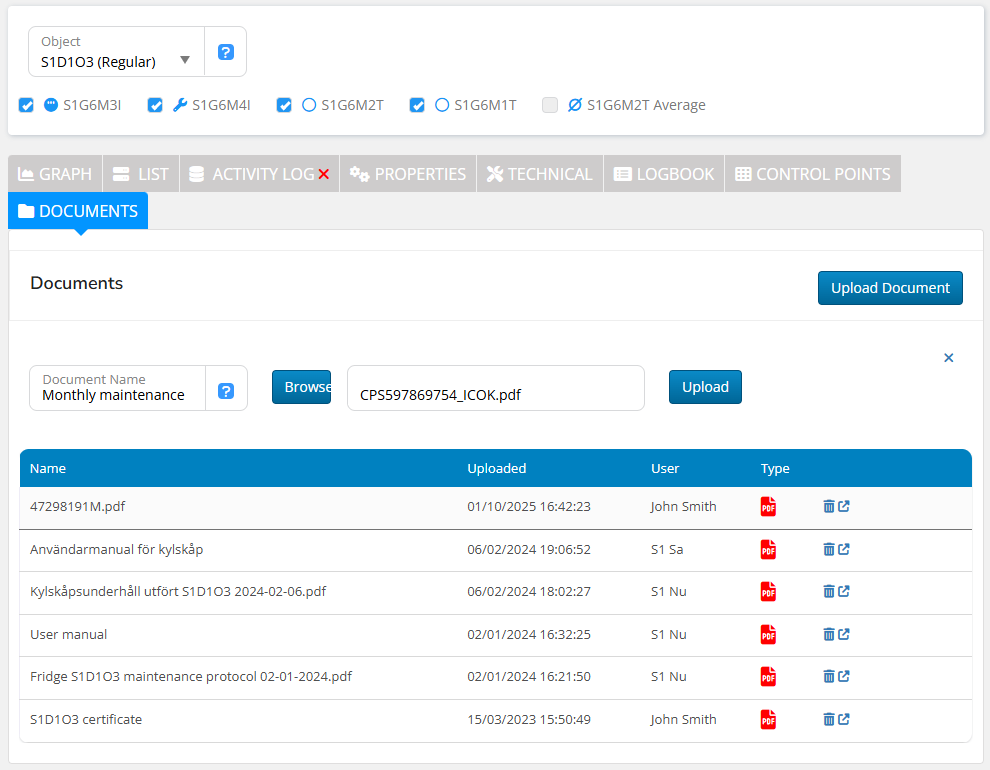Viewport: 990px width, 770px height.
Task: Click the Upload button next to filename
Action: pos(705,387)
